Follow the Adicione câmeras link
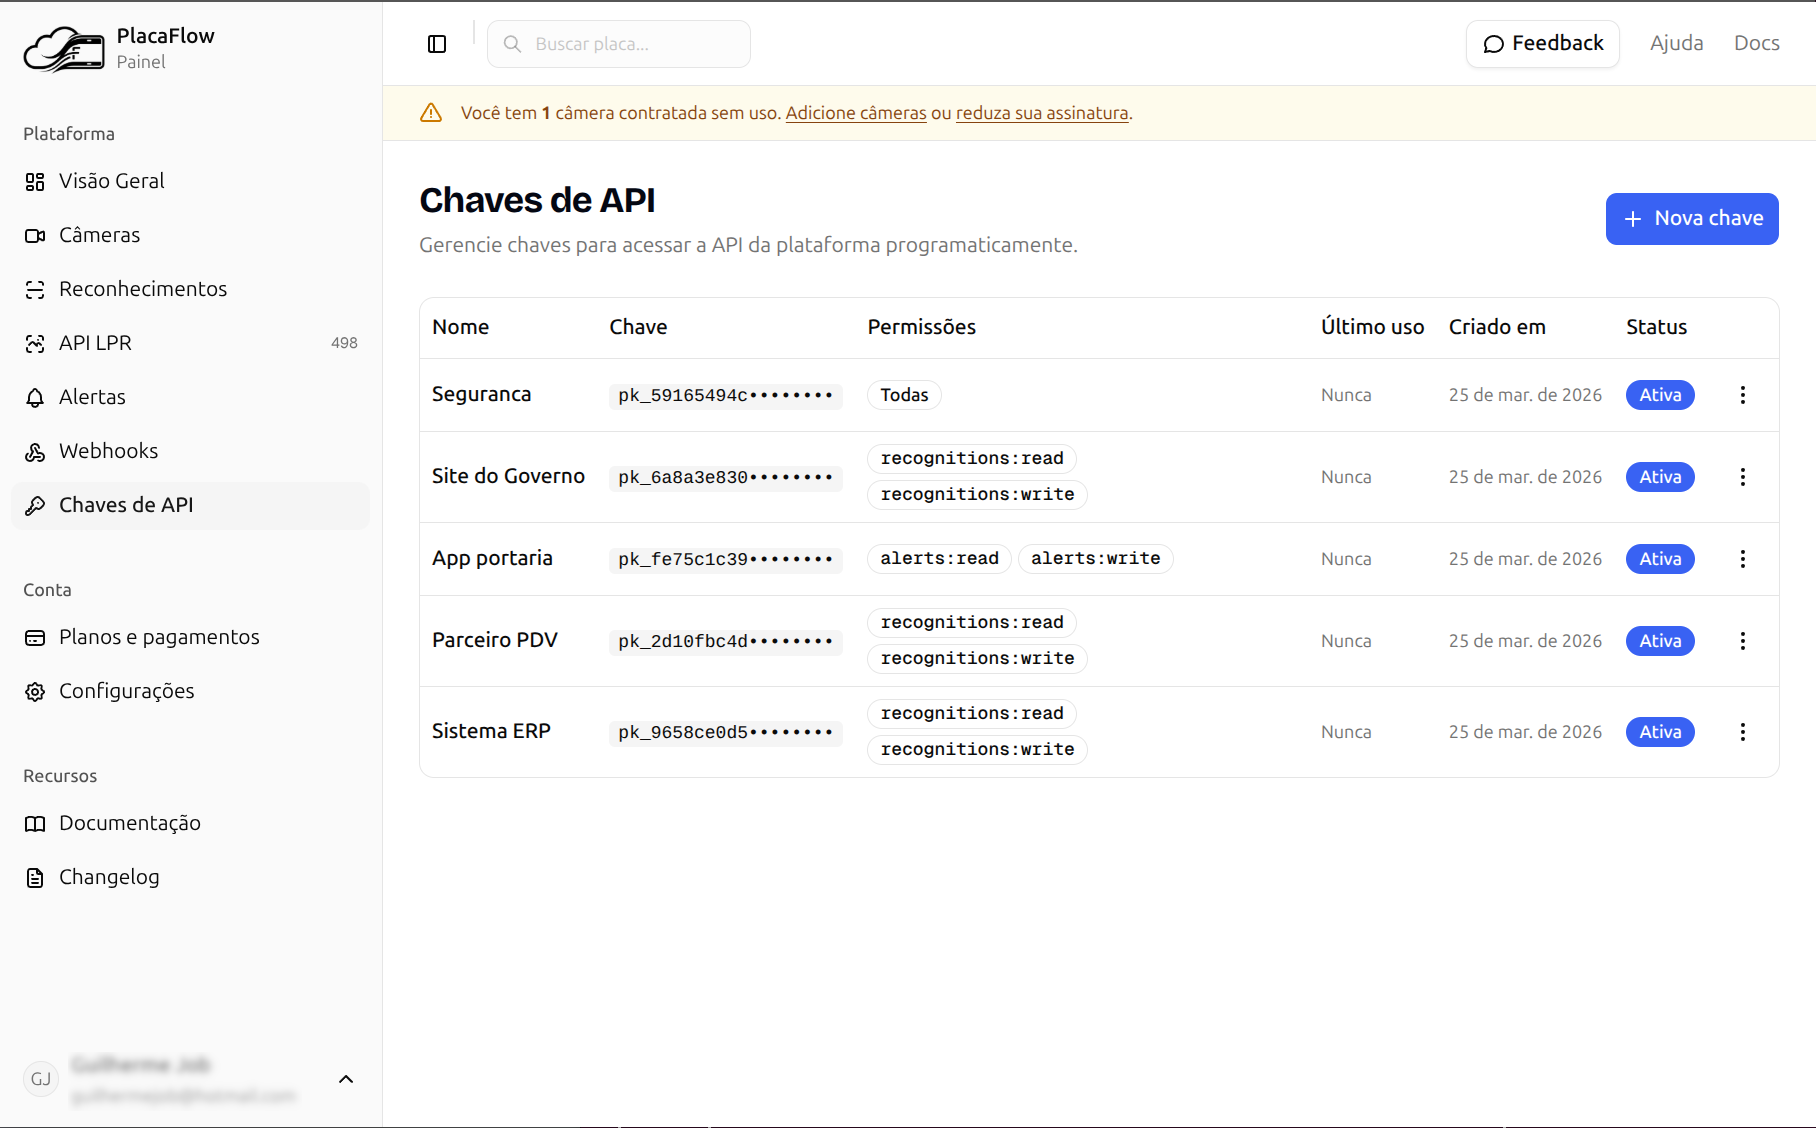Viewport: 1816px width, 1128px height. (x=856, y=113)
